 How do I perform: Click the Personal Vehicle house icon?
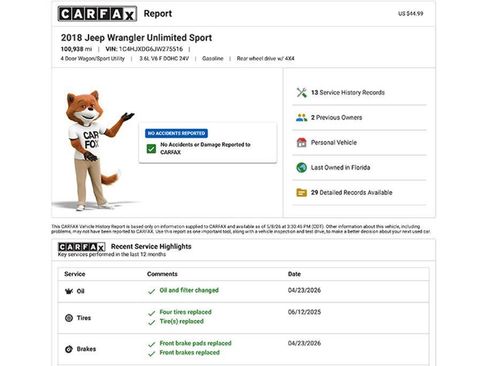tap(302, 143)
